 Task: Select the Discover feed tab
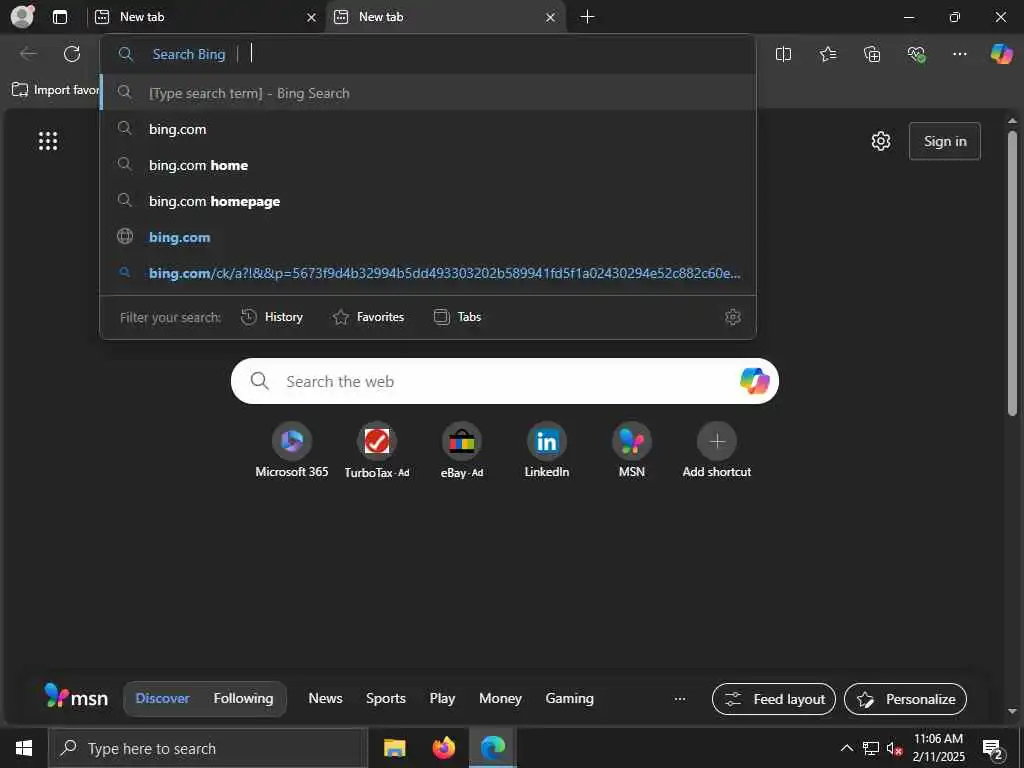click(162, 698)
